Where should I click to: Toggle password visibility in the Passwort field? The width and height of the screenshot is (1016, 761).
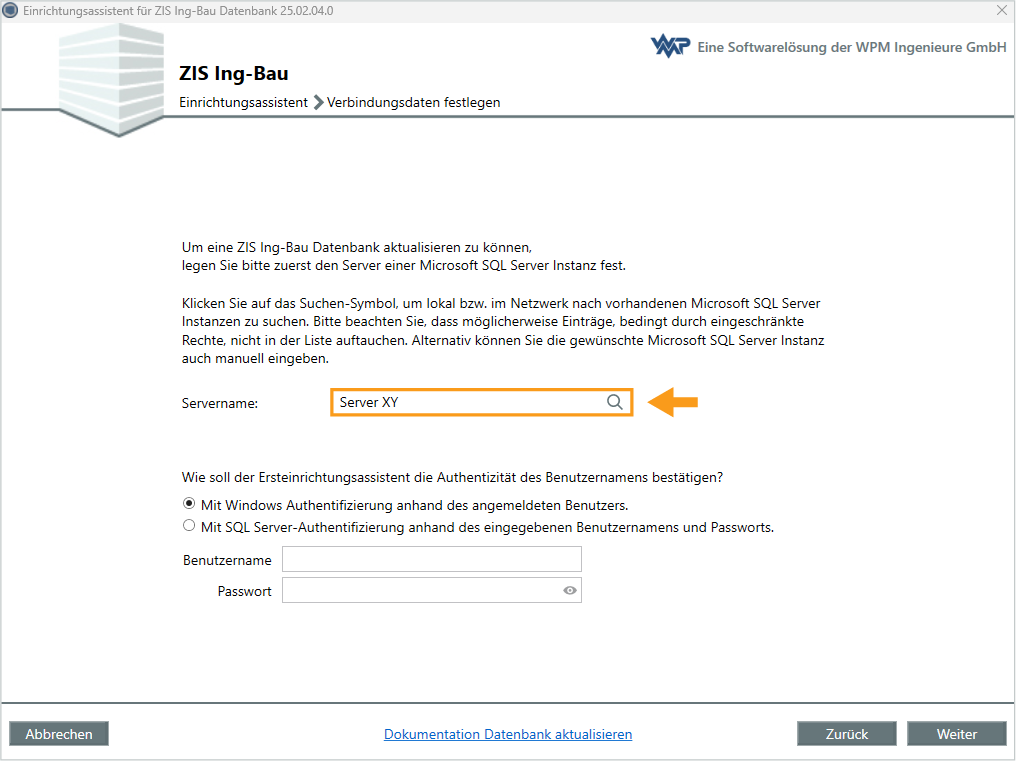pos(569,590)
